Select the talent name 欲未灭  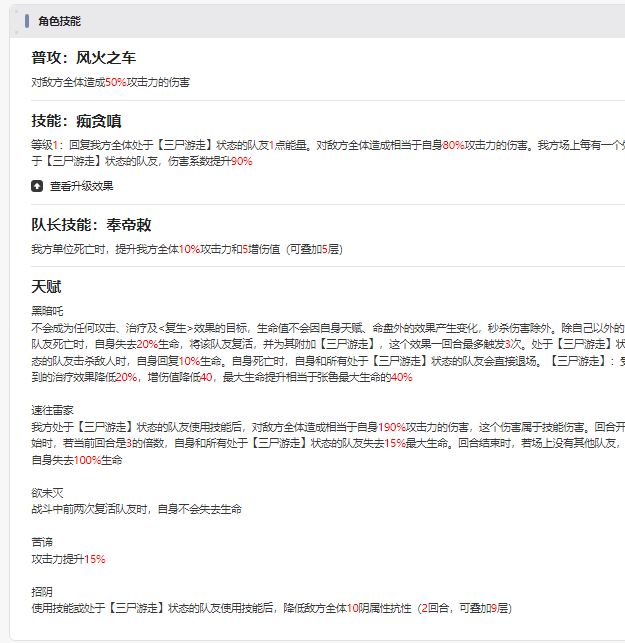[x=47, y=493]
